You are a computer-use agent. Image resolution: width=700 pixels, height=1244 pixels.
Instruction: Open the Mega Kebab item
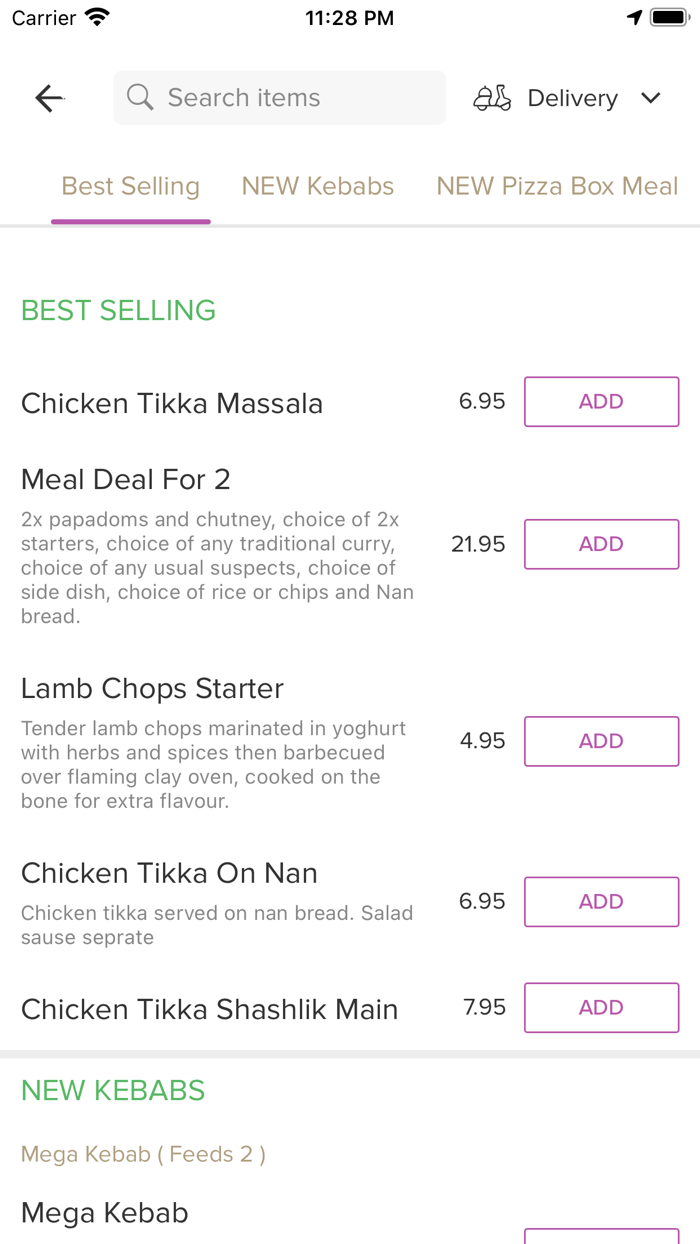[105, 1213]
